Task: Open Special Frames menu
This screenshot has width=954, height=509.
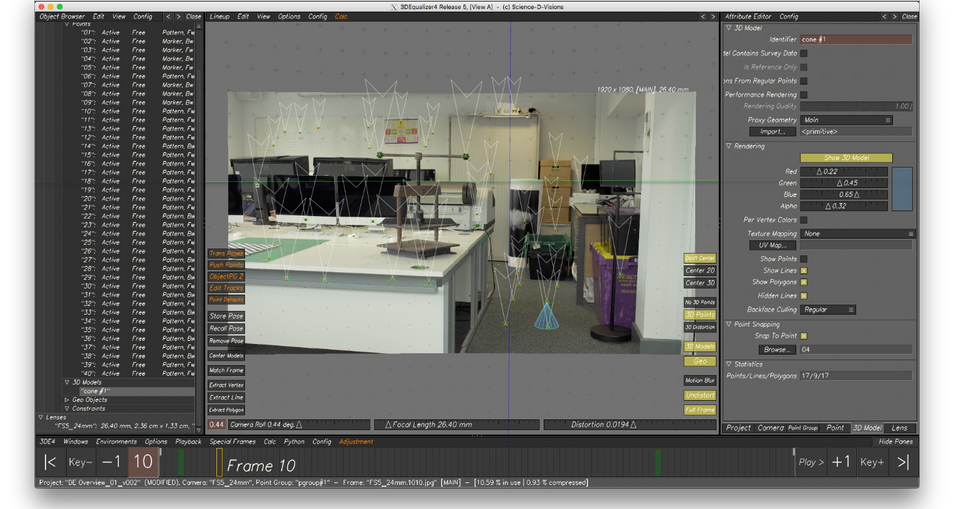Action: tap(232, 441)
